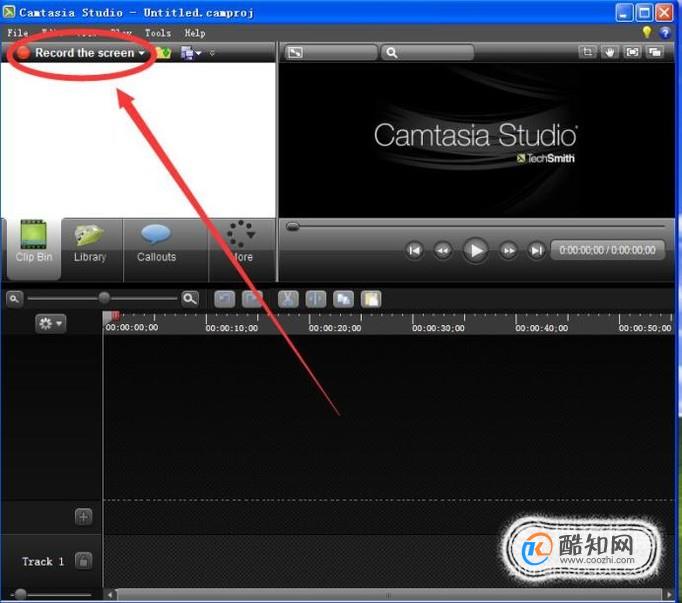
Task: Click the full screen preview icon
Action: click(x=632, y=52)
